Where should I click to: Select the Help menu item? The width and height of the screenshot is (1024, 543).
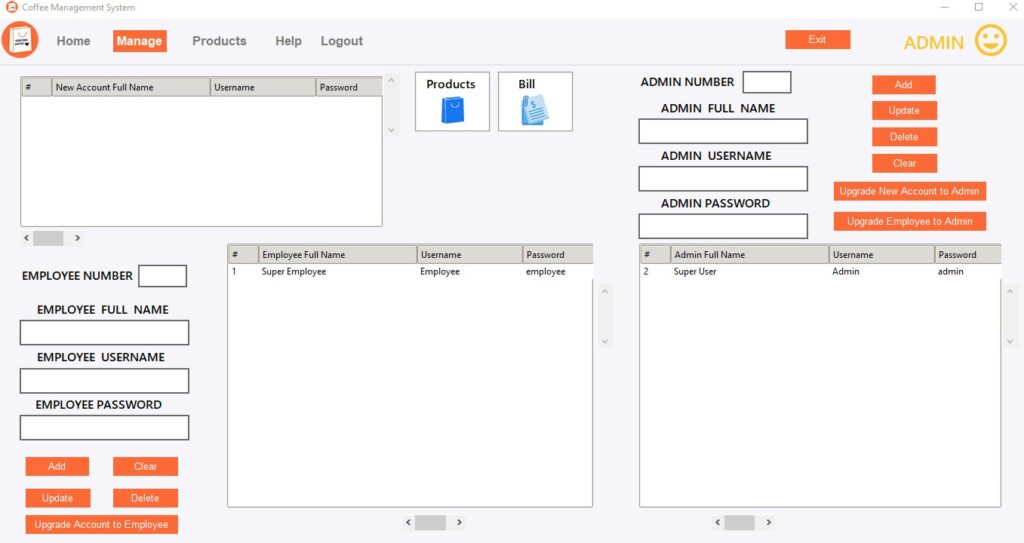[x=288, y=41]
